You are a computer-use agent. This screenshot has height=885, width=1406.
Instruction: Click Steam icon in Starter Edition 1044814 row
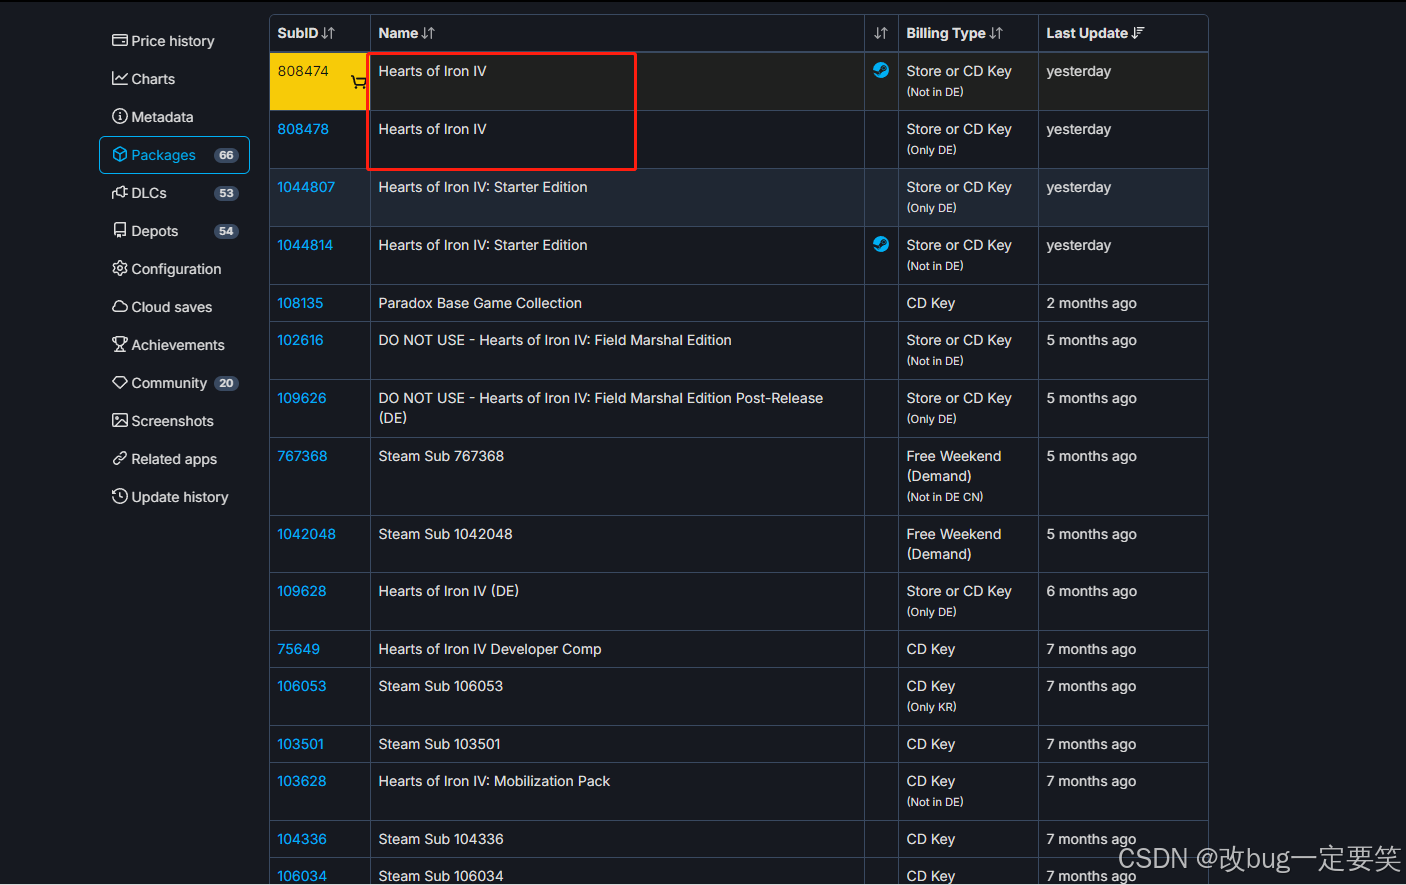(x=881, y=244)
